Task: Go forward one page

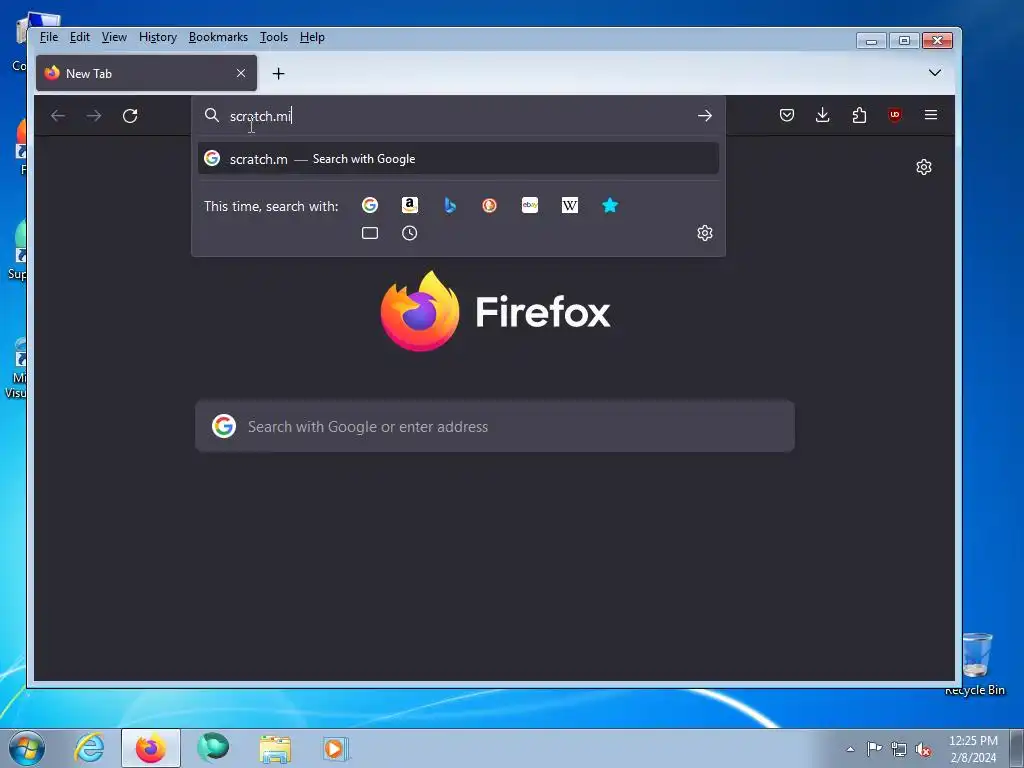Action: point(94,116)
